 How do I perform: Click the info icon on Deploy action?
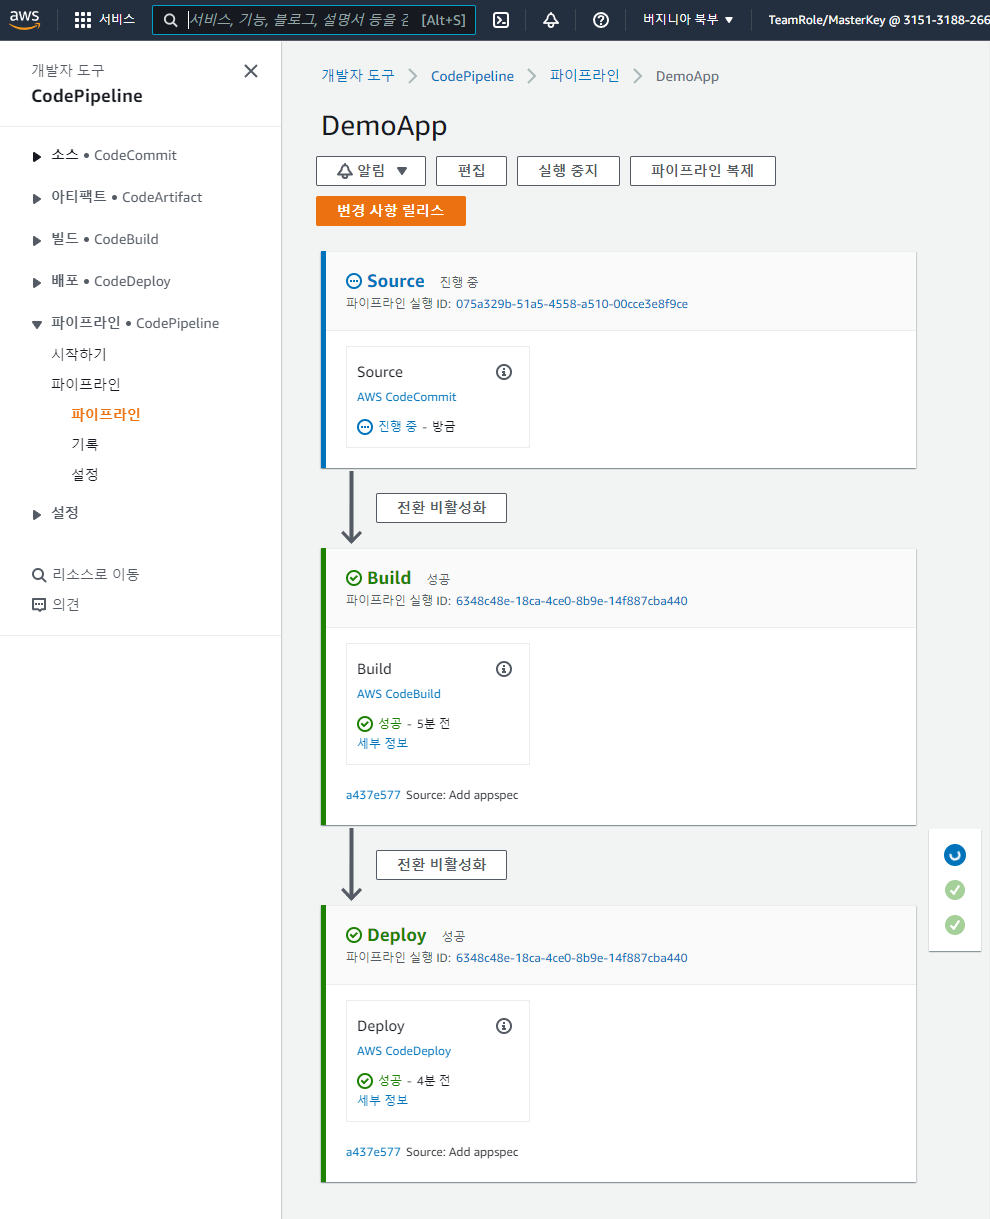click(x=504, y=1026)
